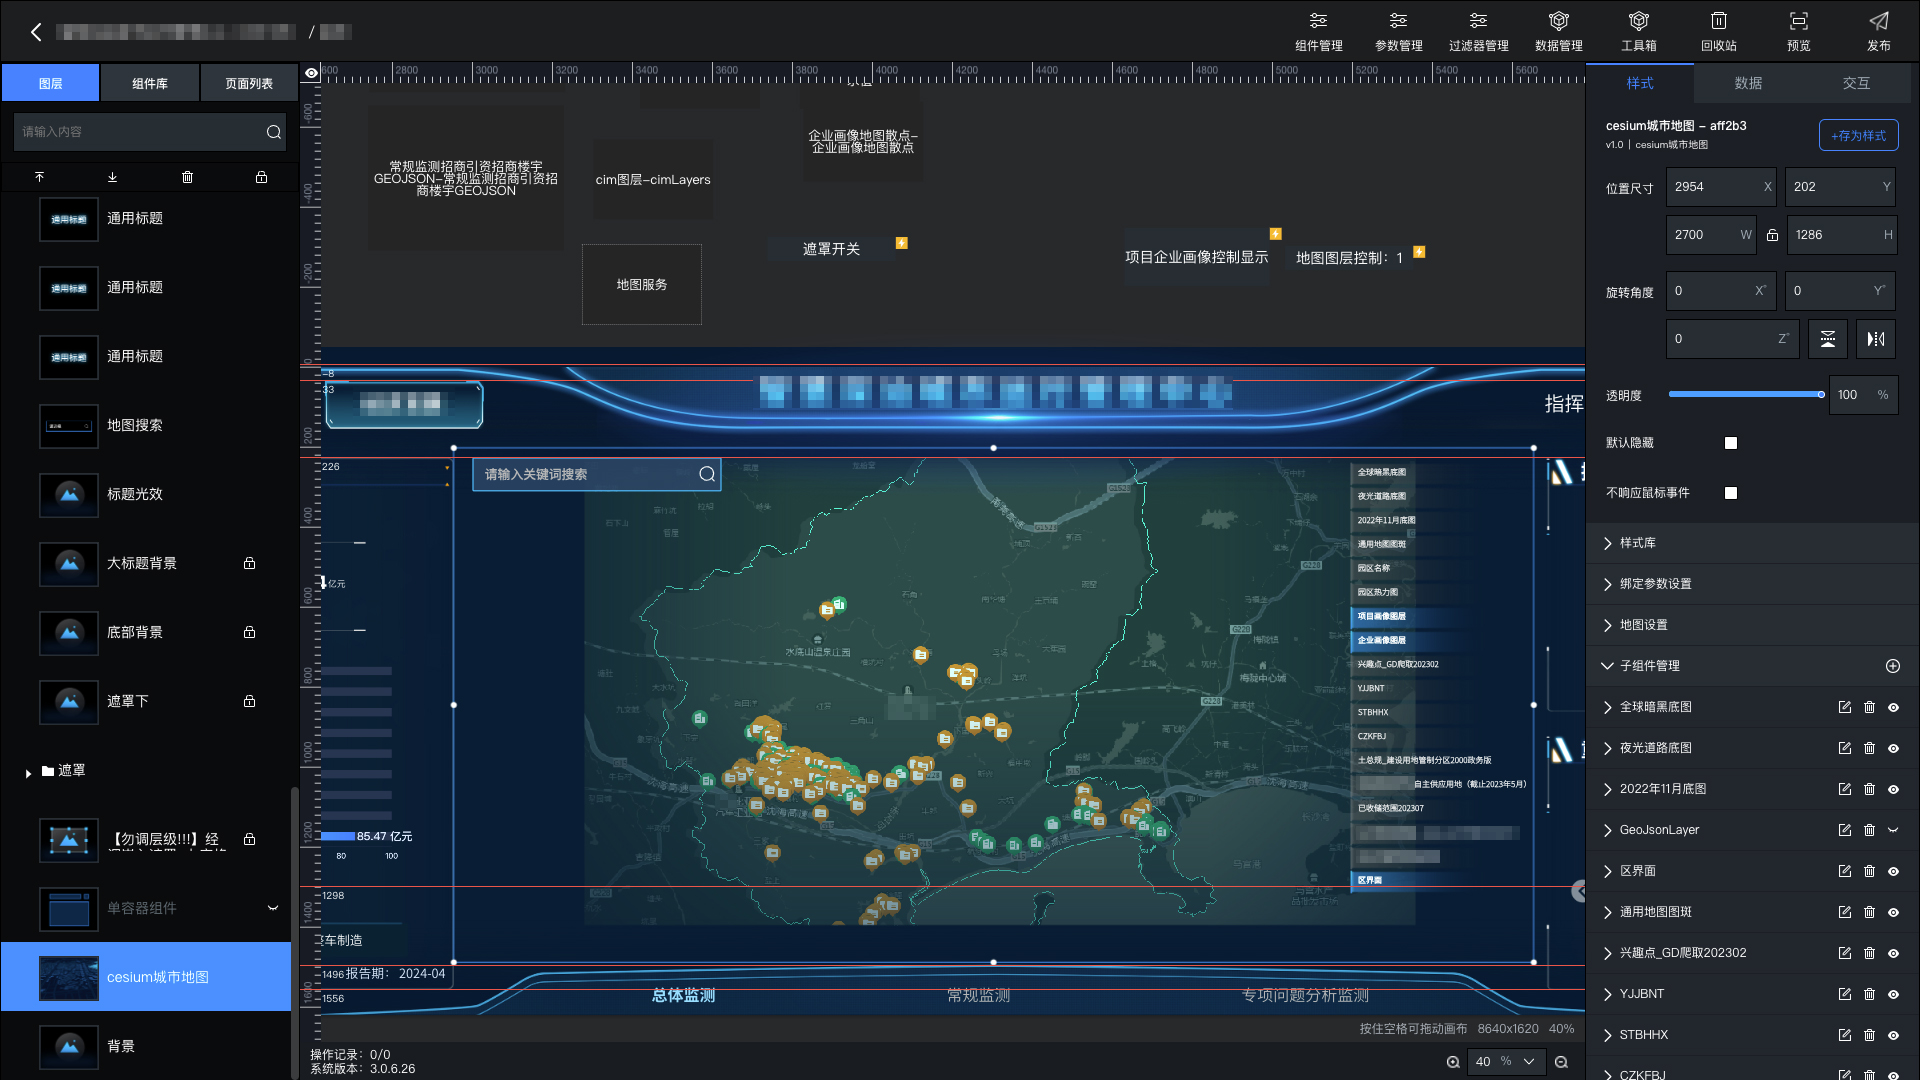
Task: Click the 遮罩开关 component on canvas
Action: pos(831,249)
